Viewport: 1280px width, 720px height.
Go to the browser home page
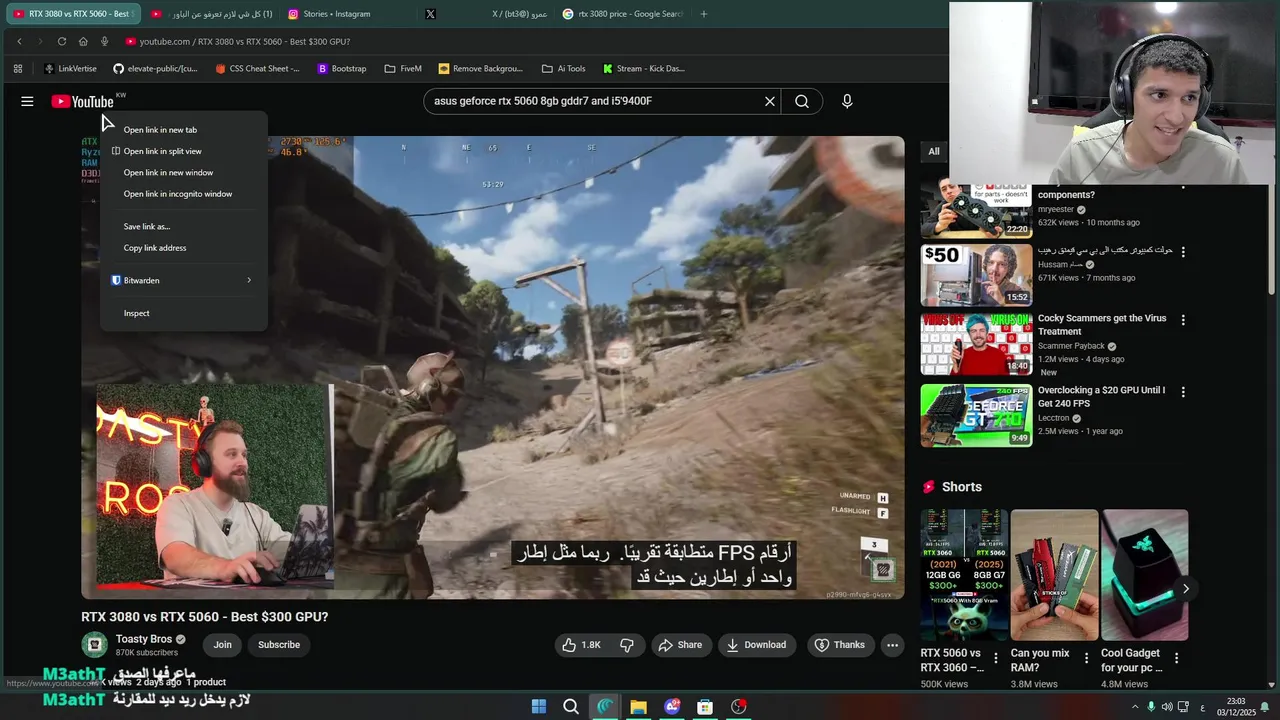click(83, 41)
